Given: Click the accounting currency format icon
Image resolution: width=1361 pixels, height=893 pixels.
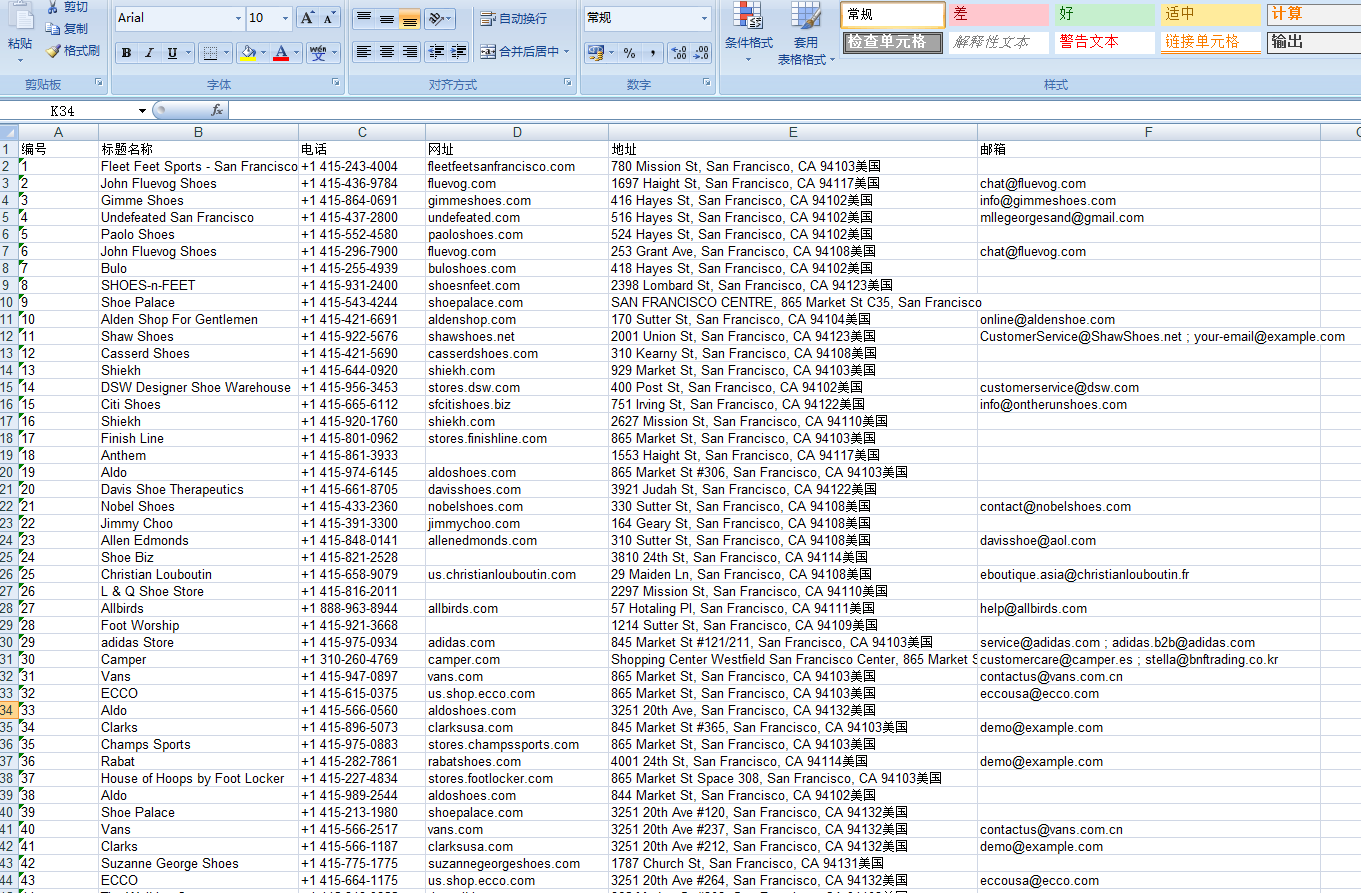Looking at the screenshot, I should (596, 53).
